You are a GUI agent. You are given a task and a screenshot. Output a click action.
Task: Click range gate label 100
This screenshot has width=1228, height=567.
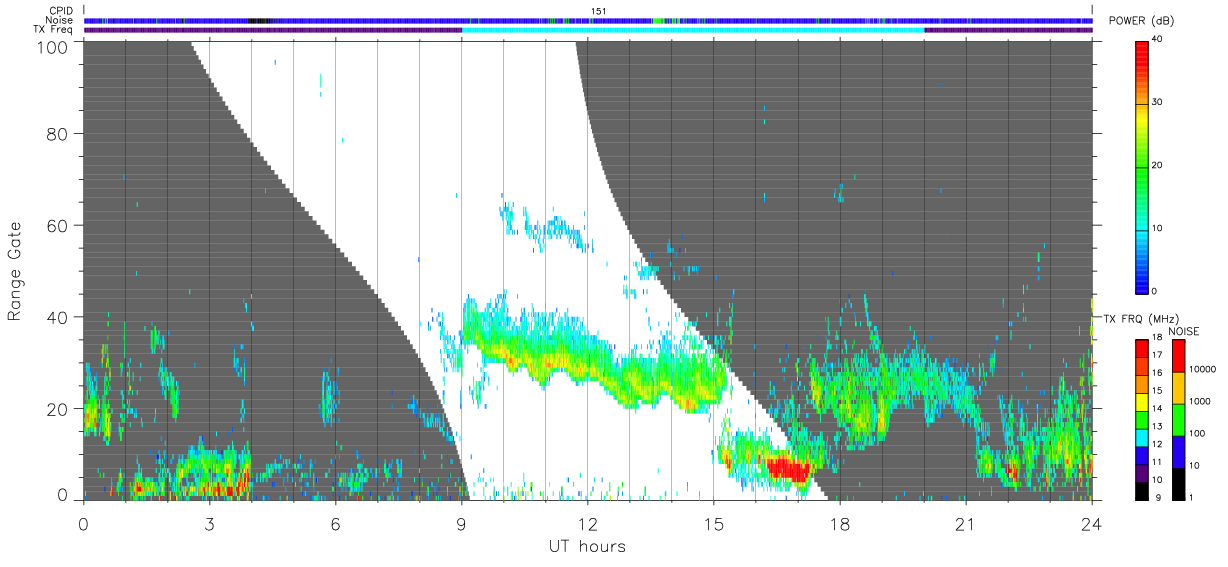coord(53,46)
